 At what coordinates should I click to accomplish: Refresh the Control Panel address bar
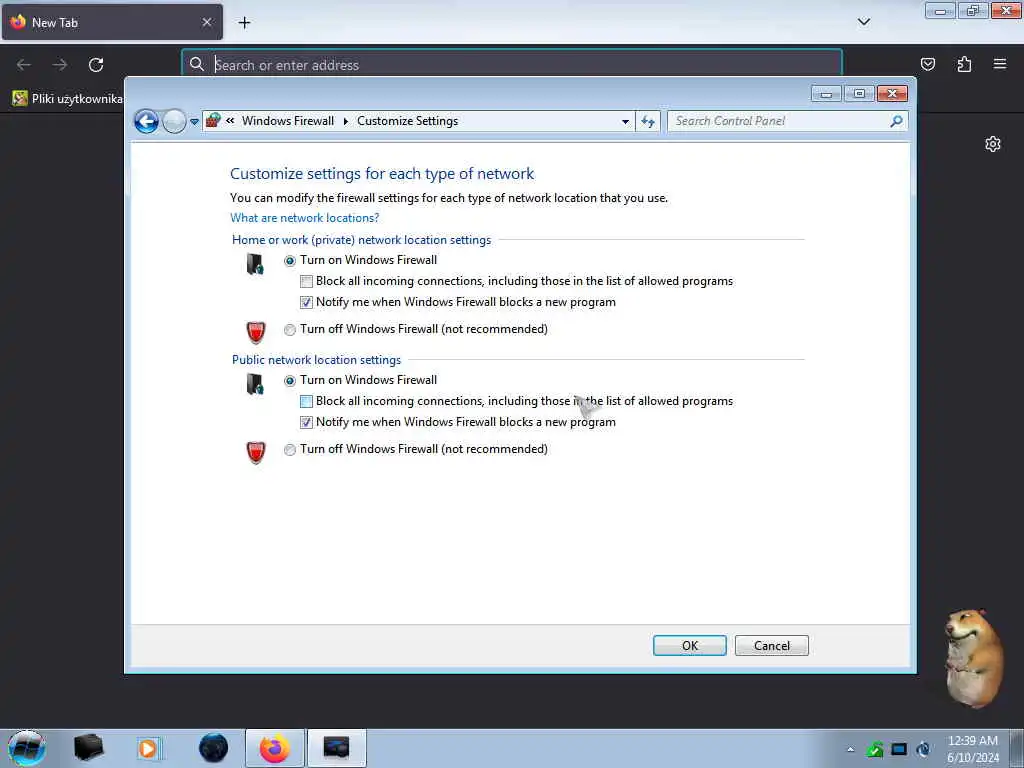(x=648, y=121)
